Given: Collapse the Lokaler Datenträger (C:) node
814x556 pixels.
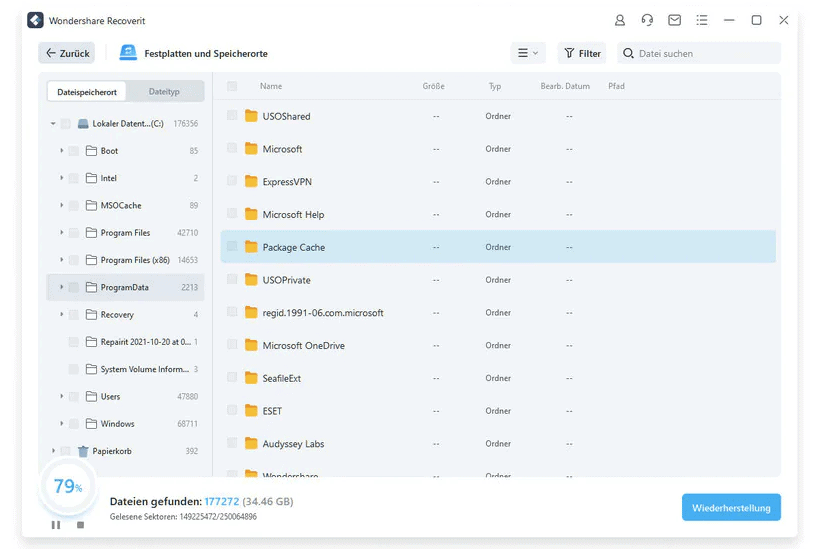Looking at the screenshot, I should [x=53, y=124].
